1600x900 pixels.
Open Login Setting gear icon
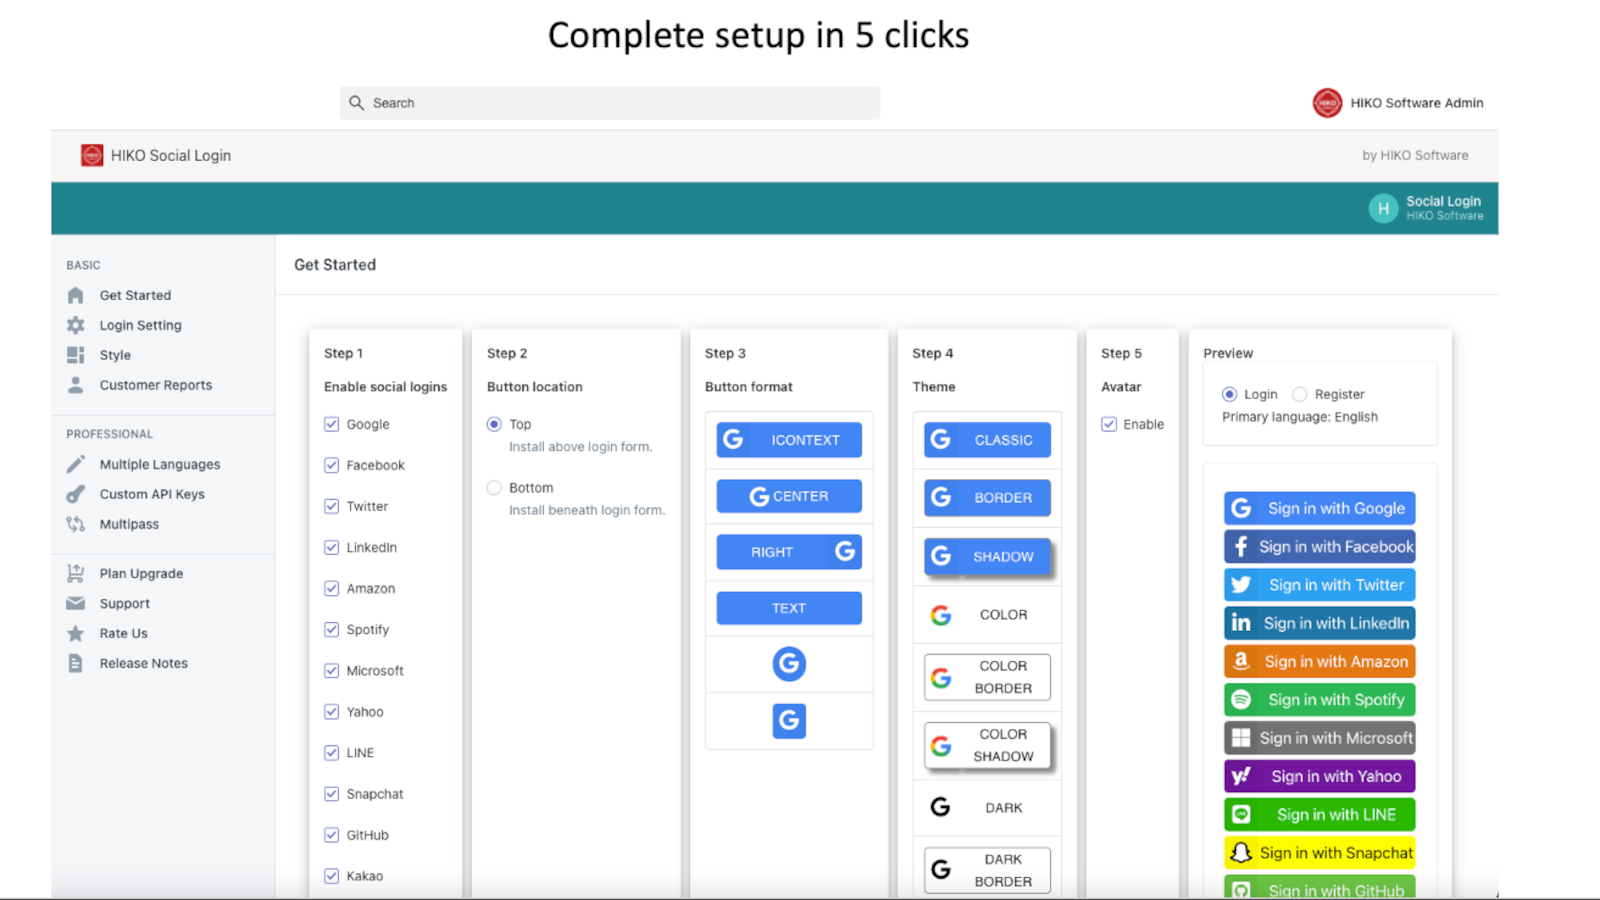75,325
